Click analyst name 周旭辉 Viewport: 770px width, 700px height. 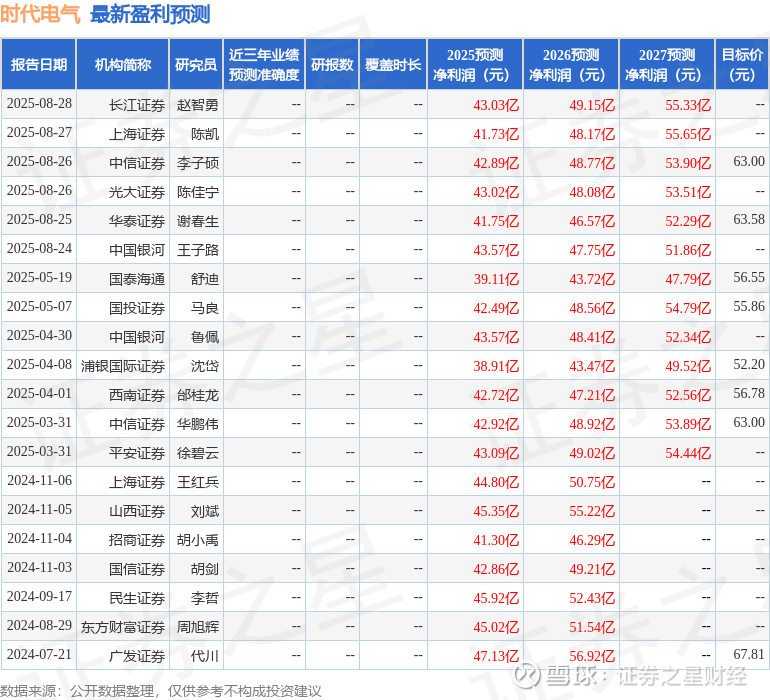point(197,627)
